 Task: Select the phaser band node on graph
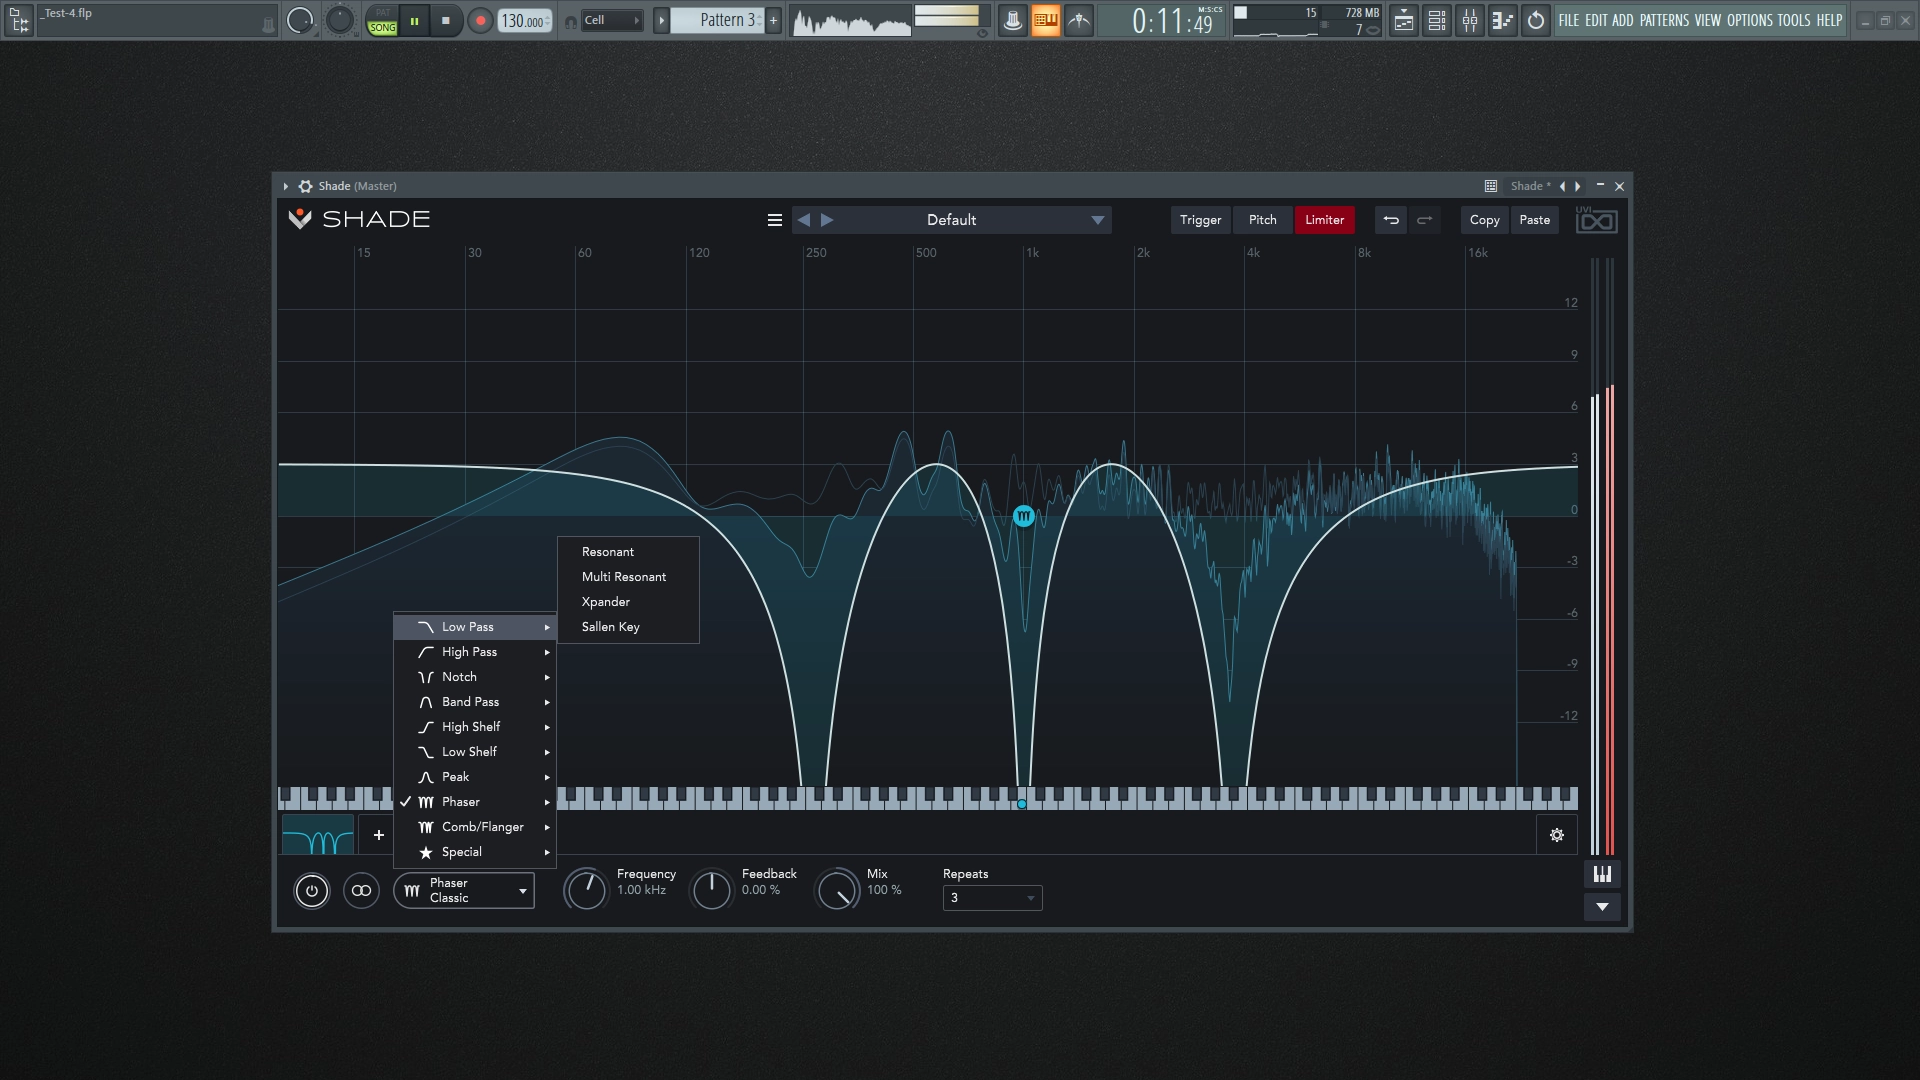1023,516
